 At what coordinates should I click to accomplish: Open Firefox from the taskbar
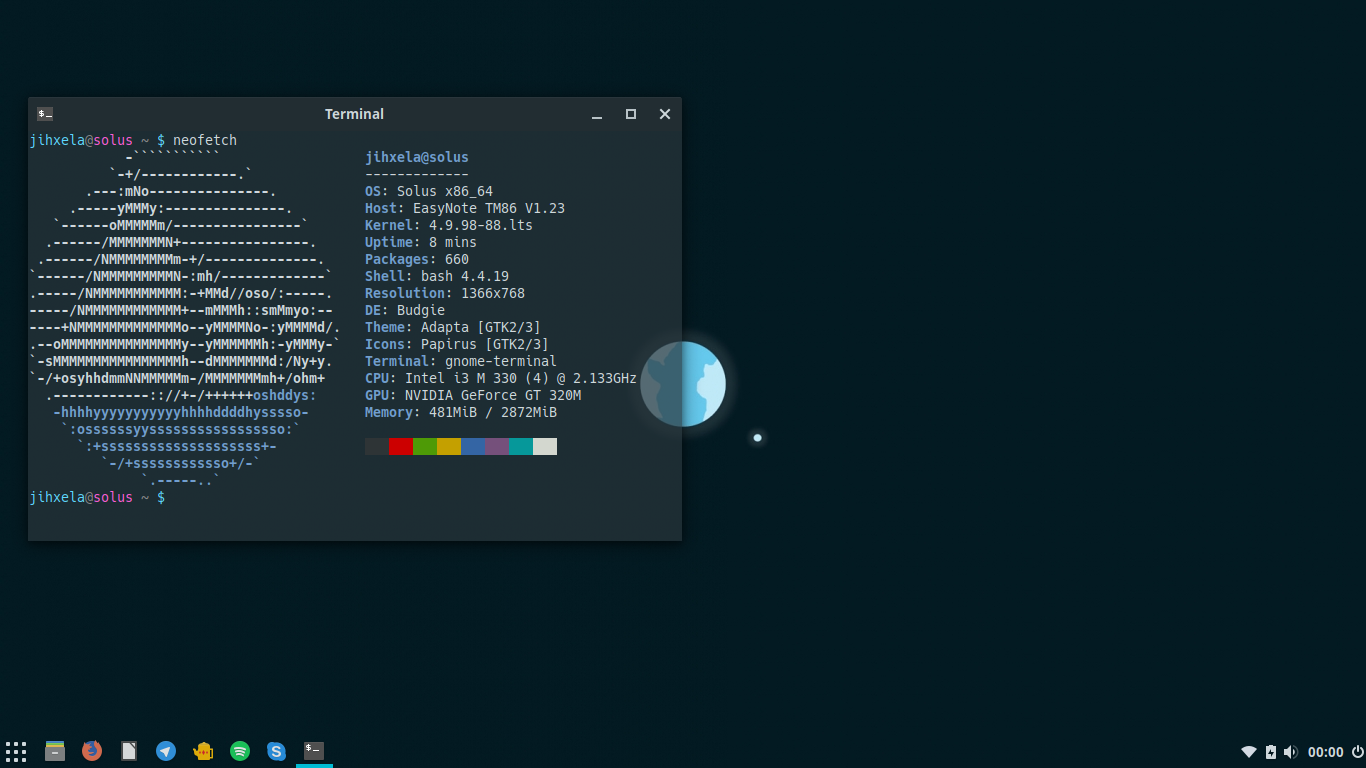[x=92, y=751]
